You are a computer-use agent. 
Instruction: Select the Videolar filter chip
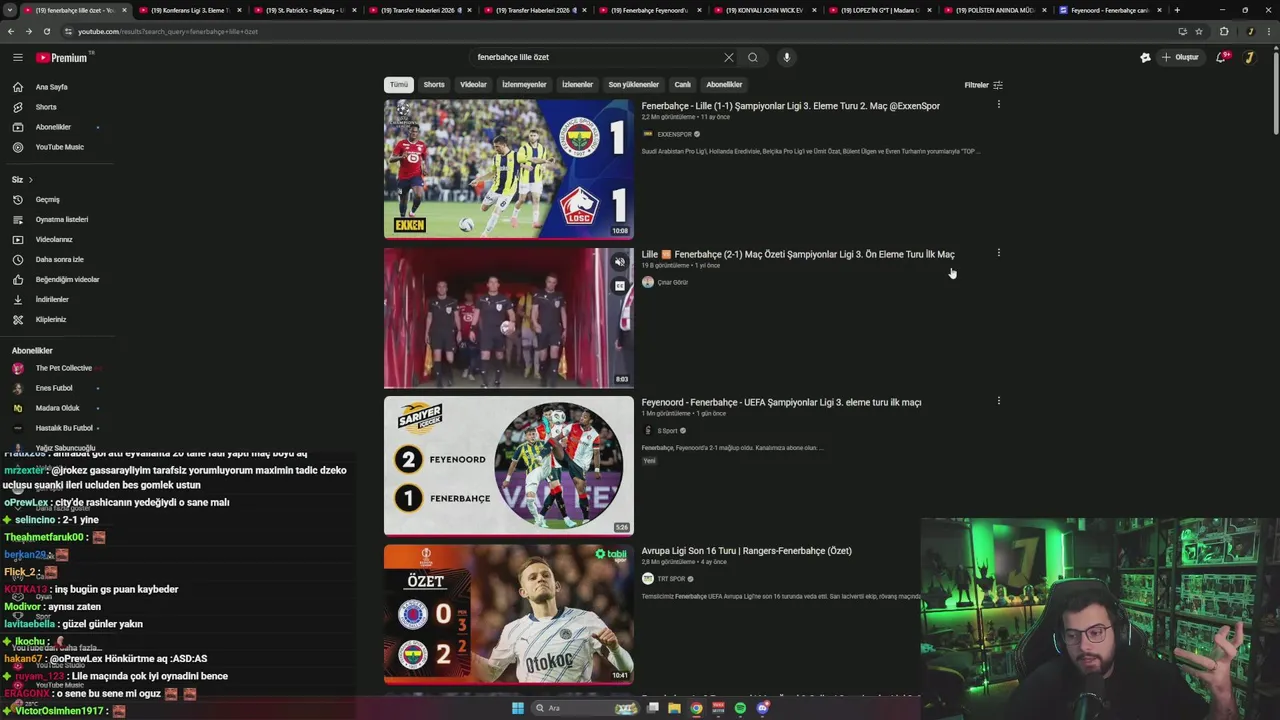pos(473,85)
